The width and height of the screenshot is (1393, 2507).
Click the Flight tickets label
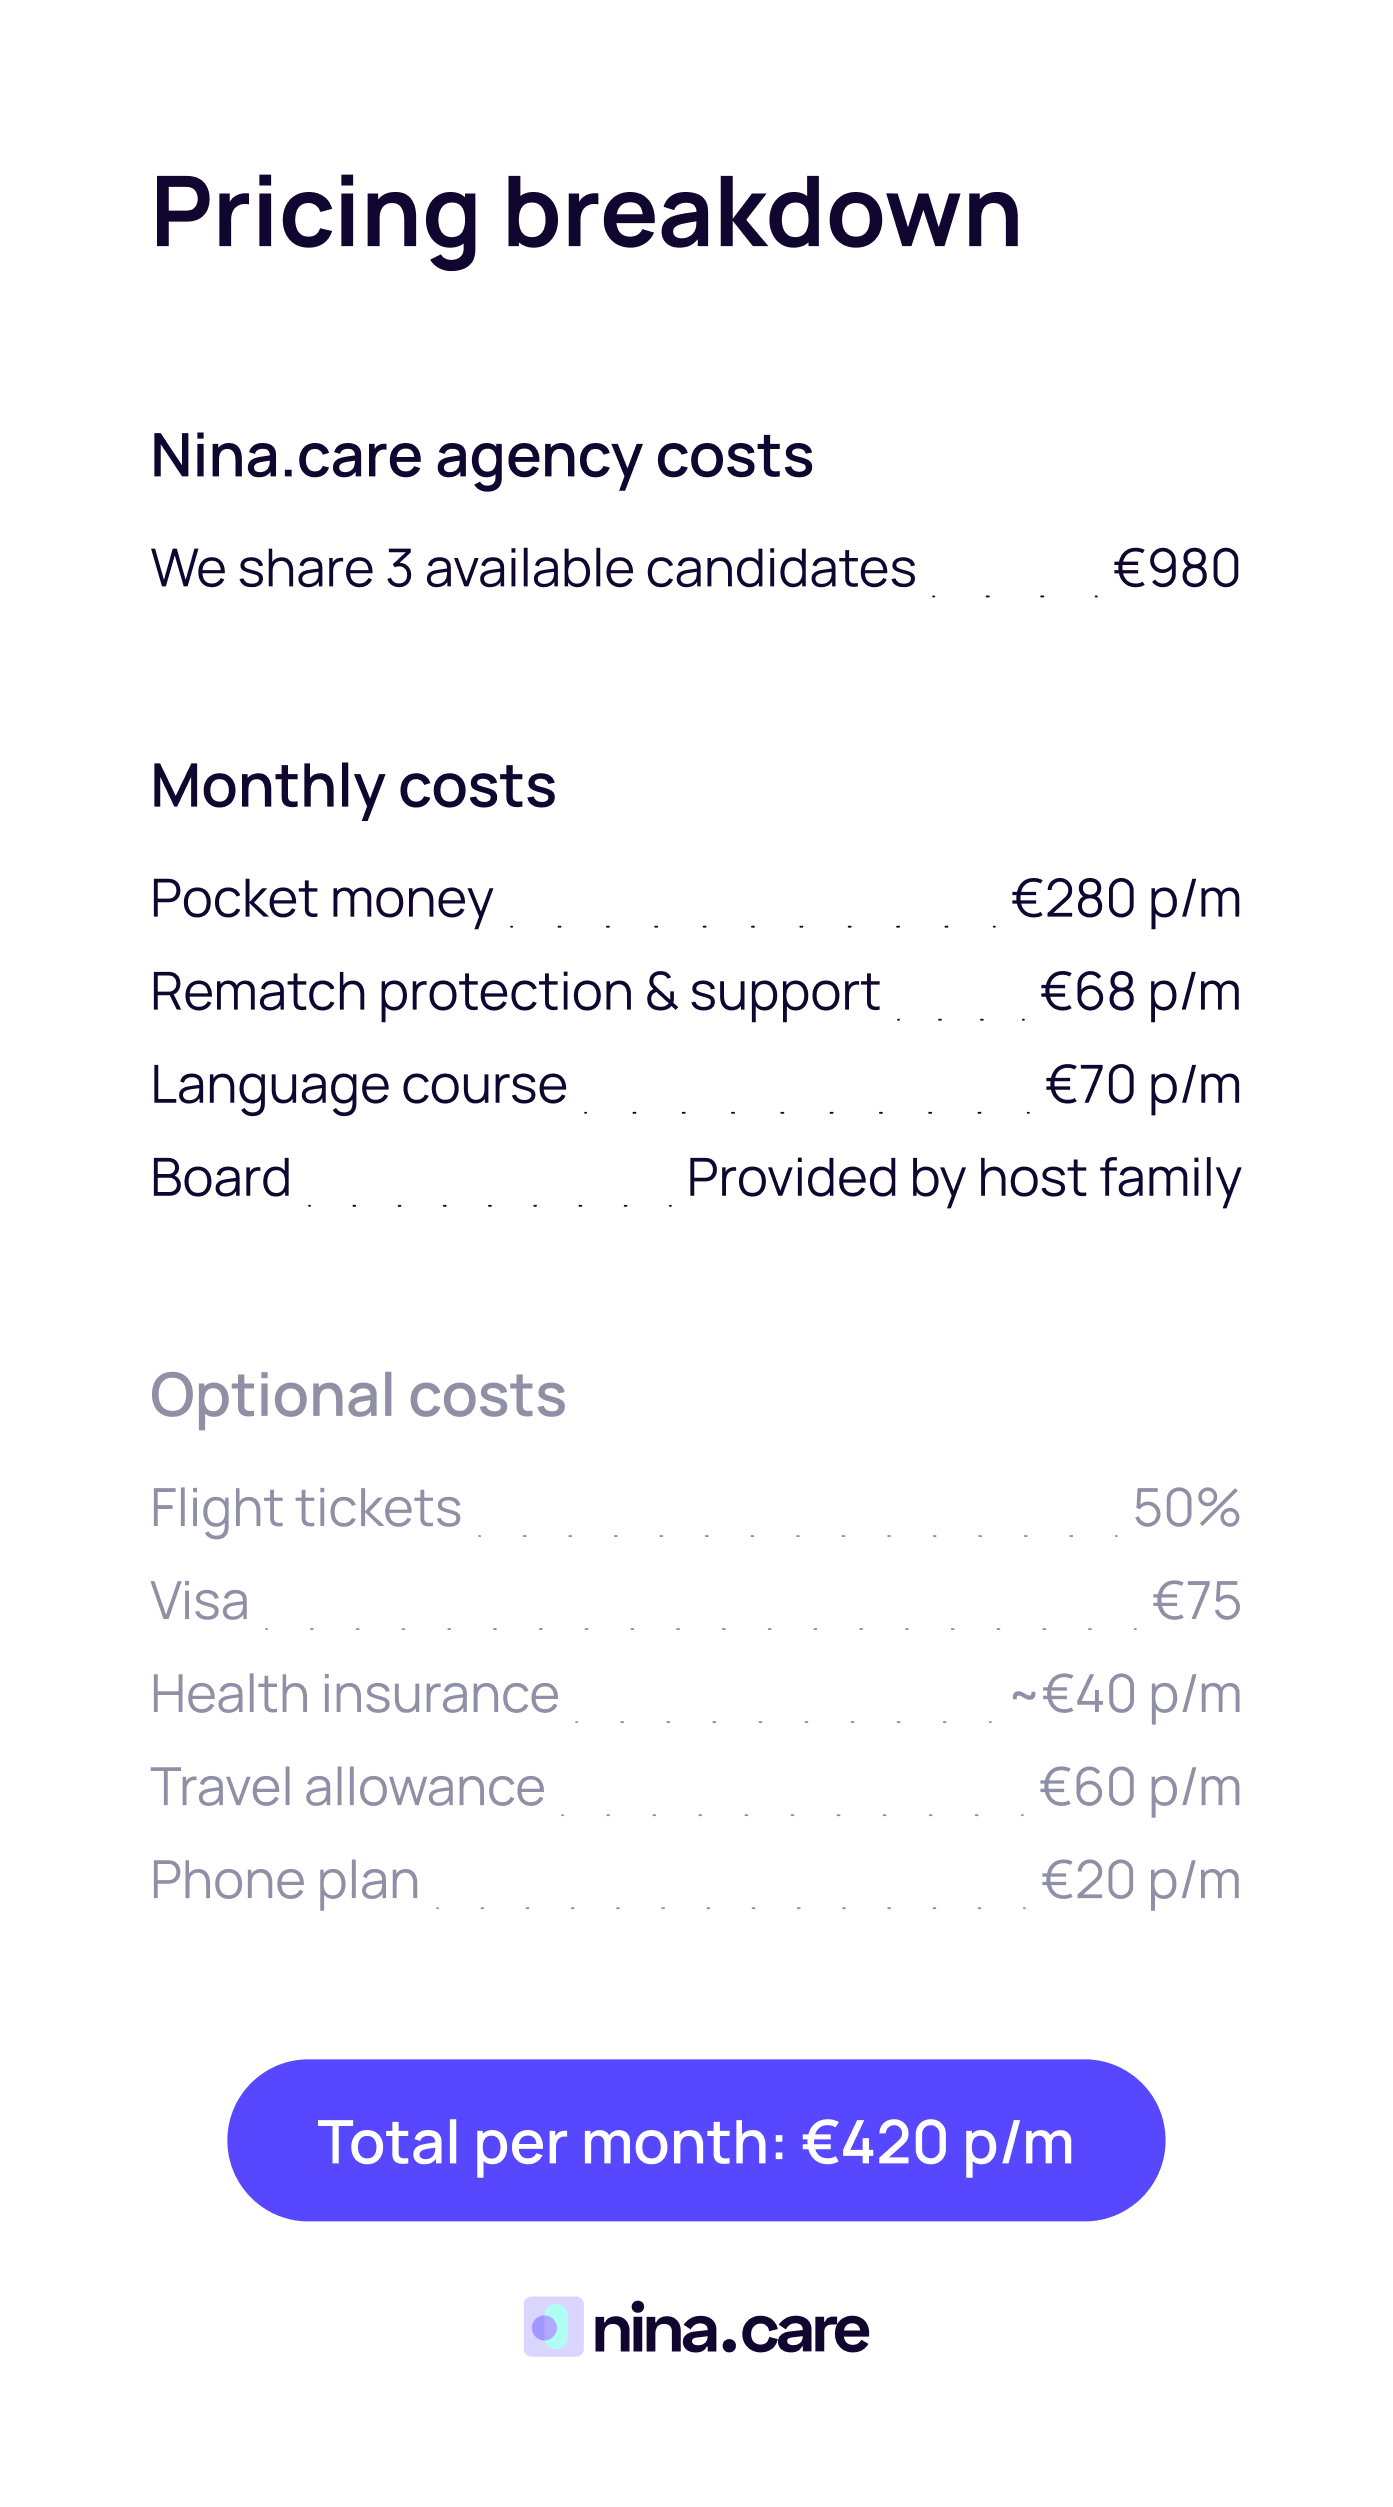click(x=306, y=1508)
